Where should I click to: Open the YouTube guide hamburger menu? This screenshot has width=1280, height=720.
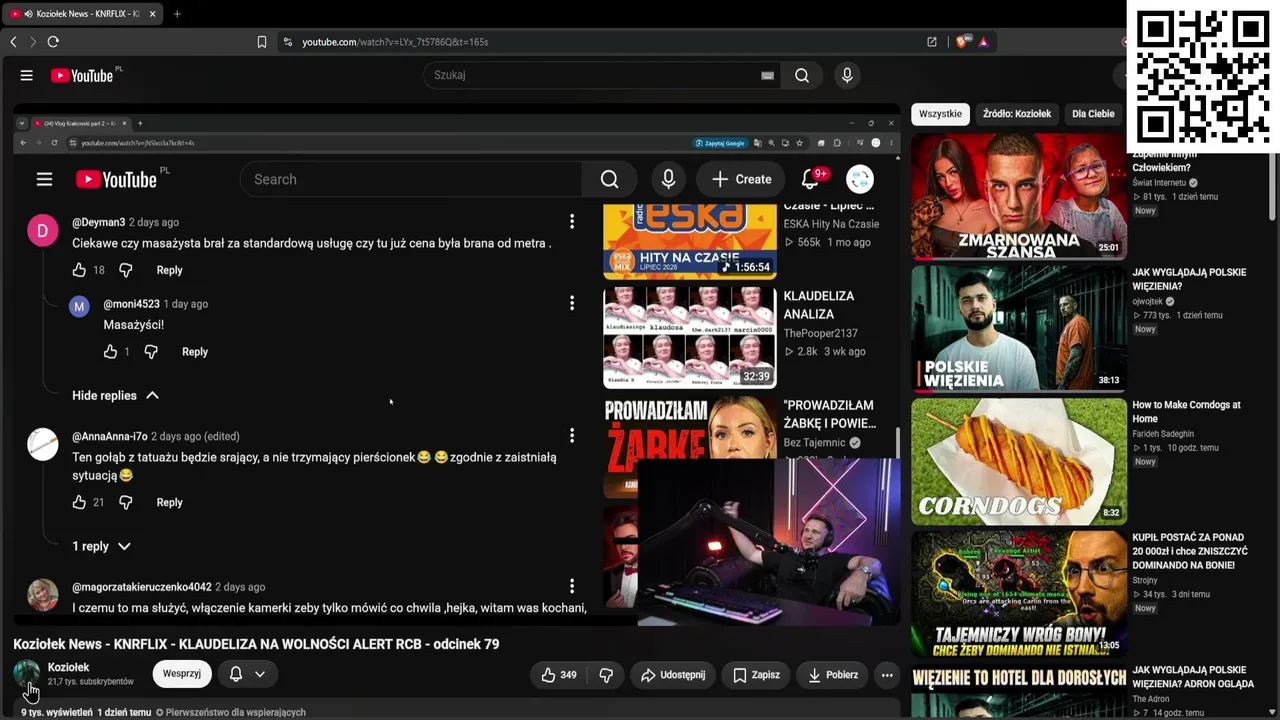click(27, 75)
